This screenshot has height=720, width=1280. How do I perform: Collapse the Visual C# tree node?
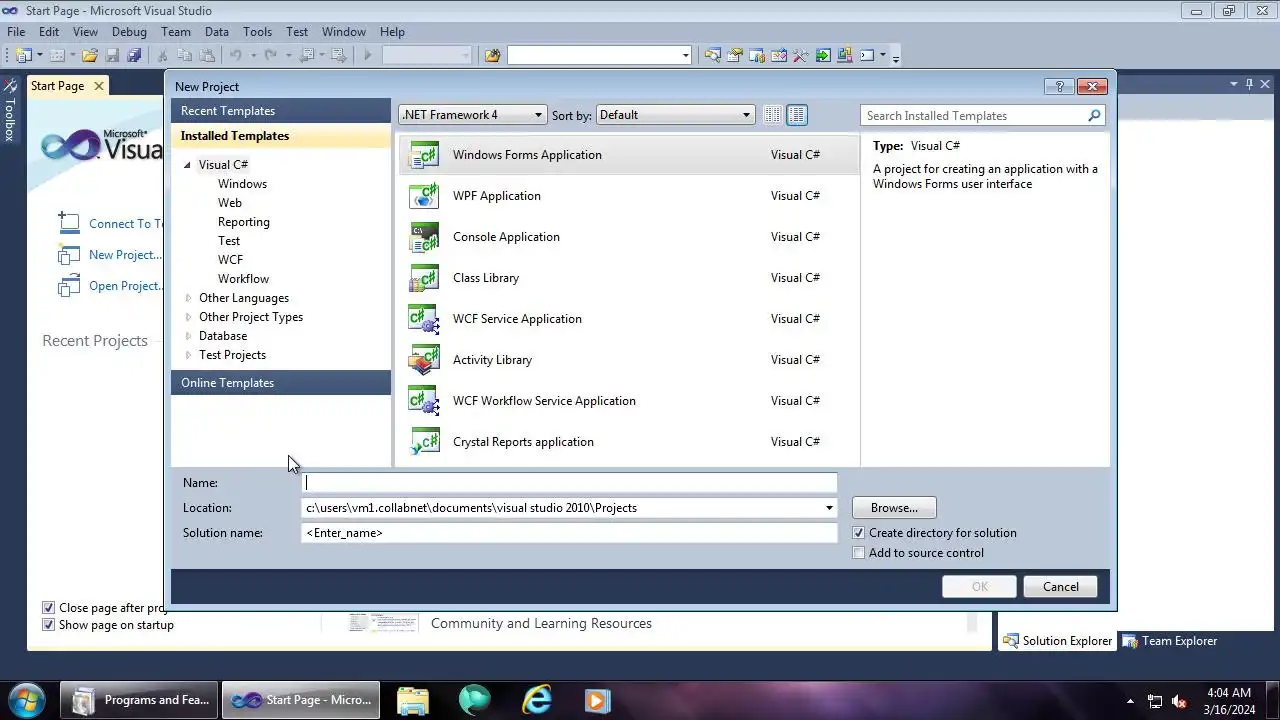pyautogui.click(x=187, y=165)
